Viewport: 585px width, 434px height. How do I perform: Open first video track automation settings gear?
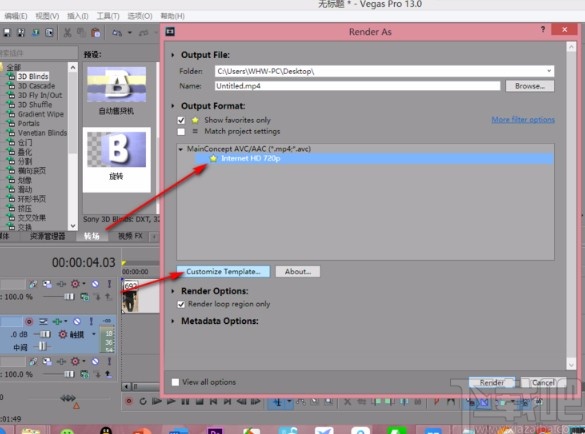(75, 284)
